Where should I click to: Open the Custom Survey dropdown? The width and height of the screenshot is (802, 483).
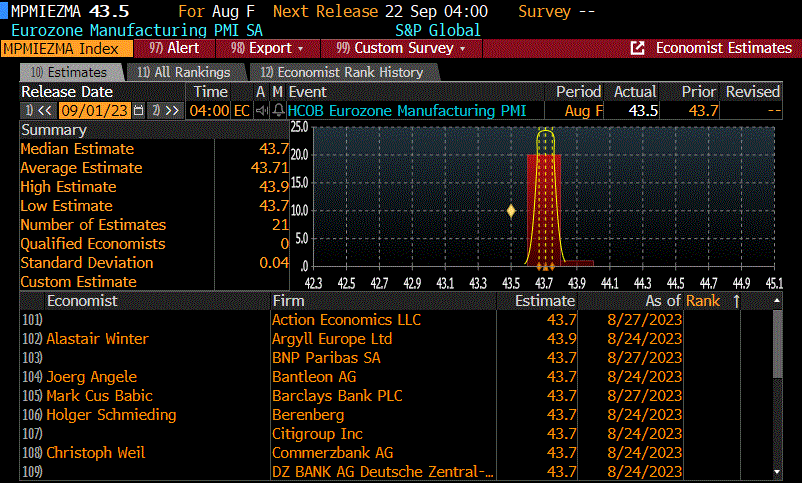click(401, 48)
